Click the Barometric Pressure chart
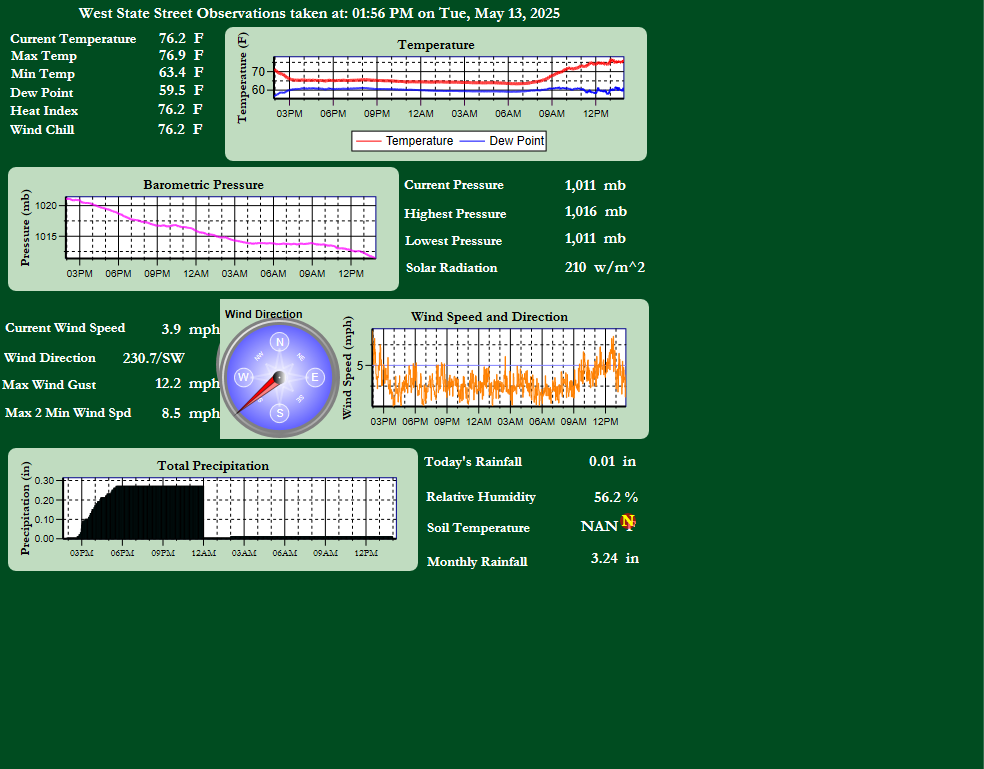The height and width of the screenshot is (769, 984). click(x=203, y=229)
